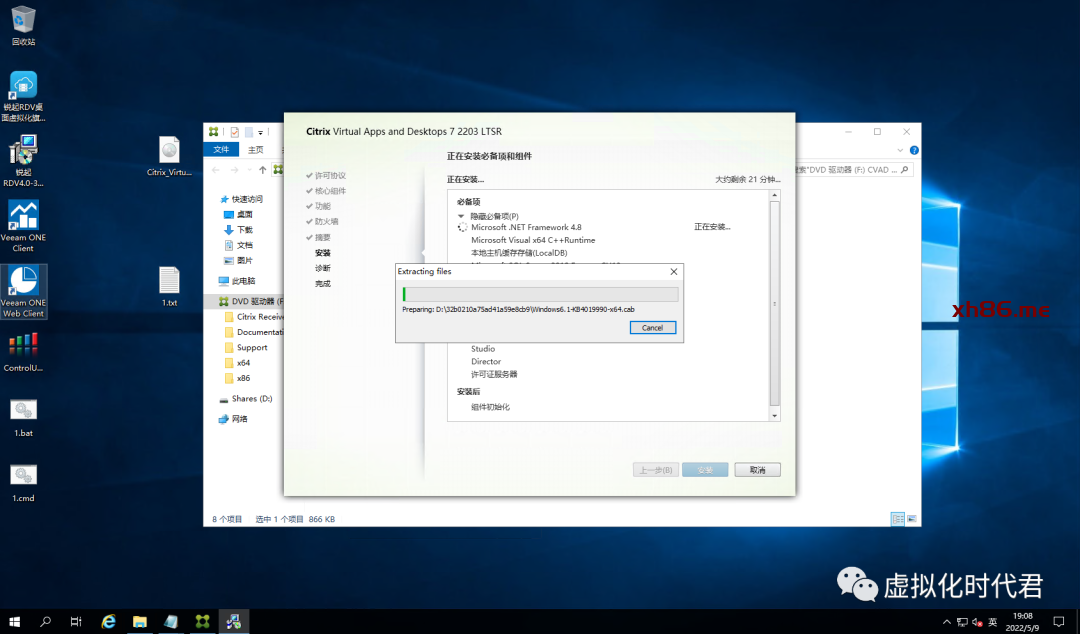
Task: Select This PC in navigation pane
Action: [237, 281]
